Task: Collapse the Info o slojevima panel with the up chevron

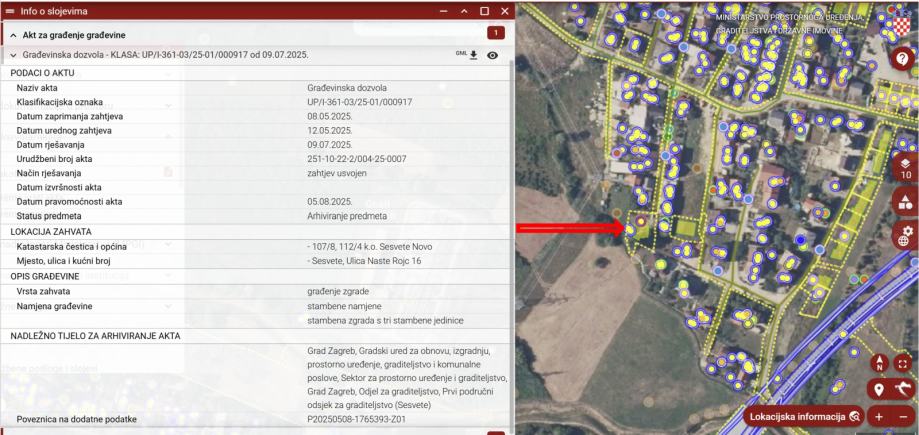Action: pos(464,11)
